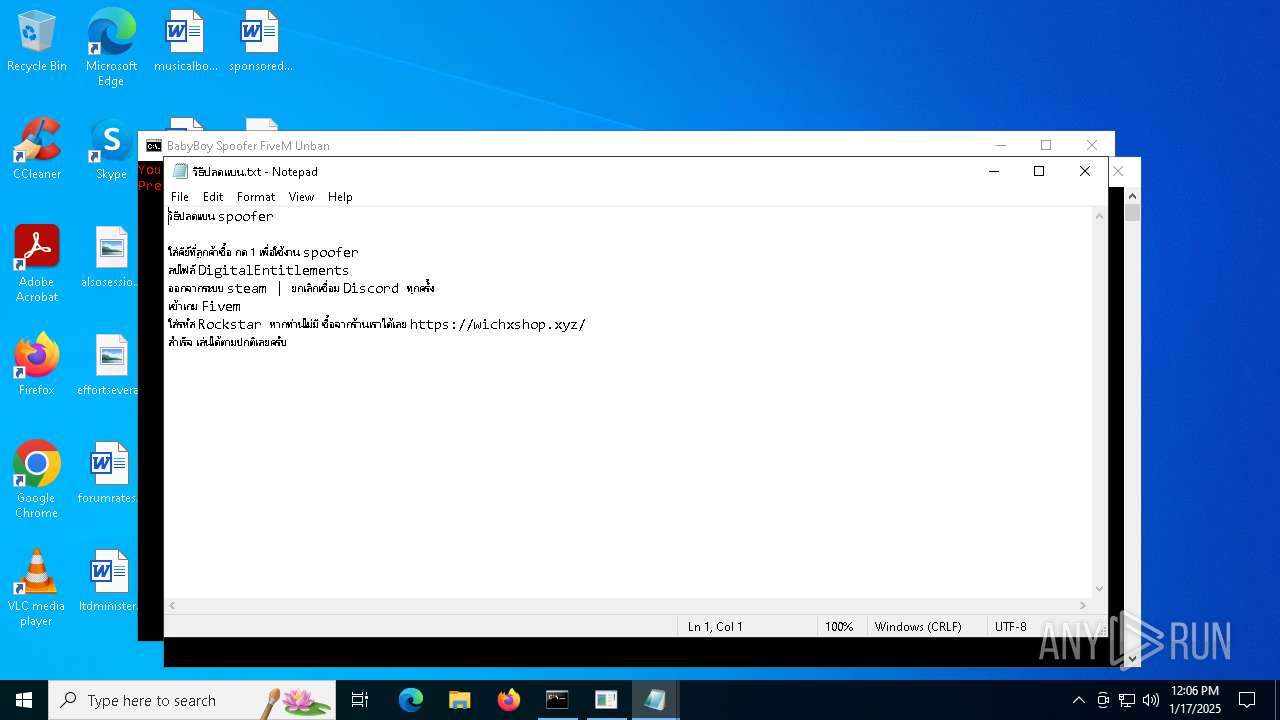The image size is (1280, 720).
Task: Click the taskbar search box
Action: coord(192,700)
